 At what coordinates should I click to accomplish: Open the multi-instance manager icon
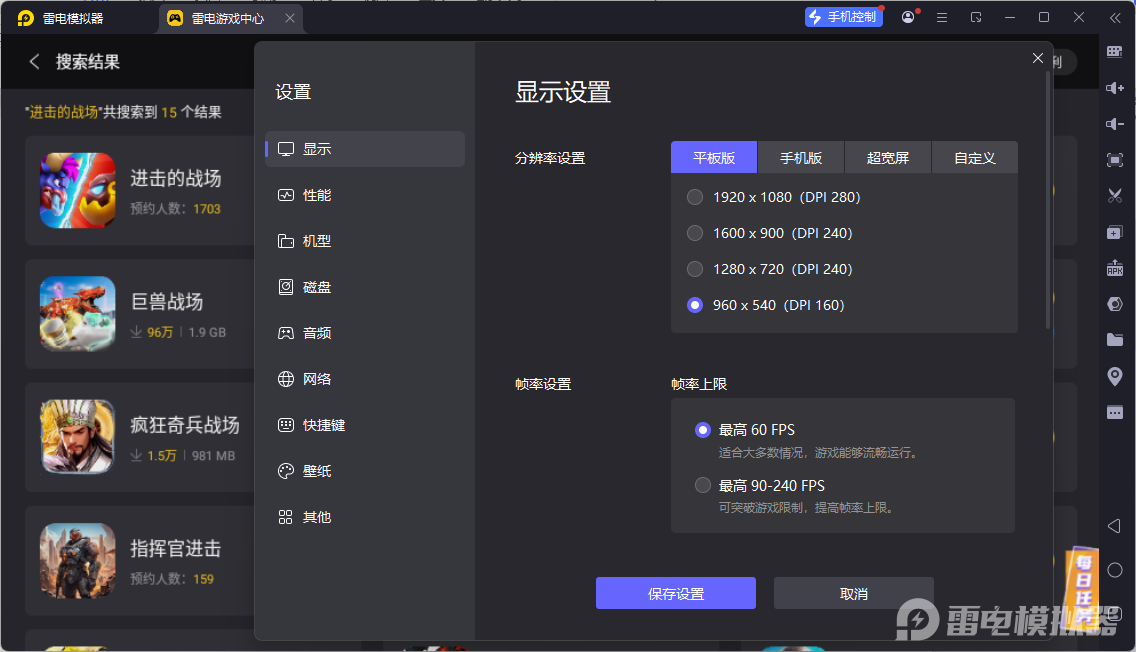tap(1115, 232)
